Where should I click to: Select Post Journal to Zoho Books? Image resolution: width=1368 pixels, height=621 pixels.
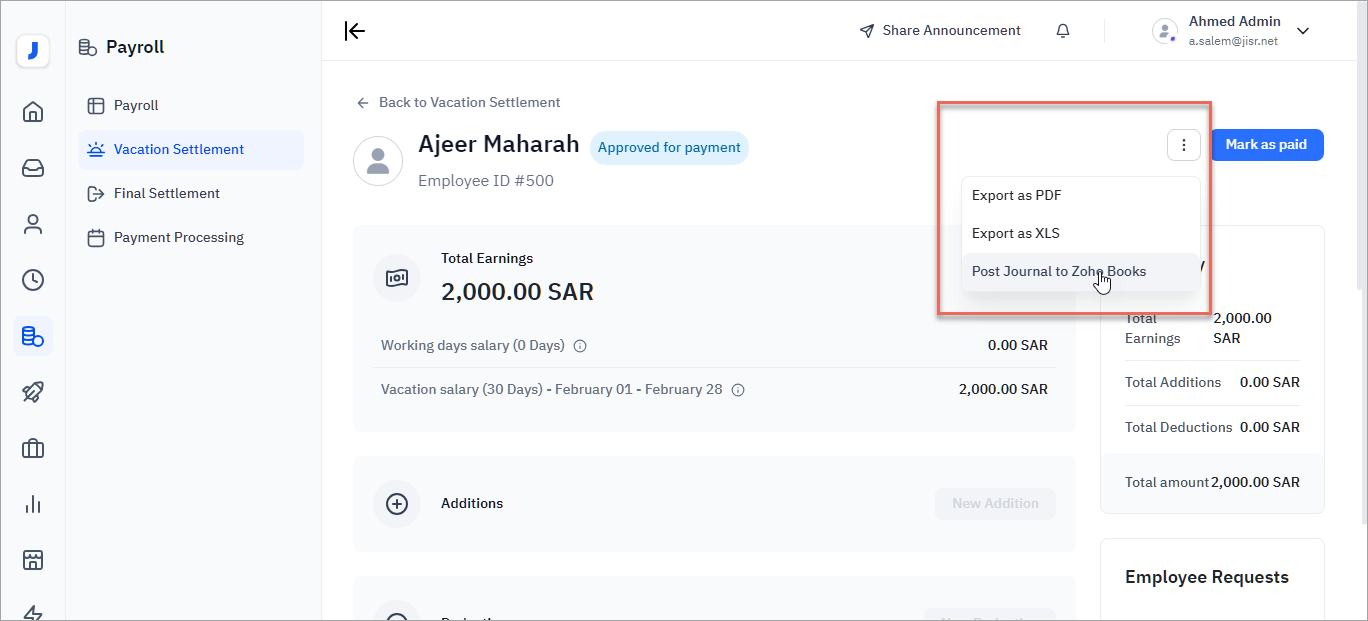pos(1059,271)
